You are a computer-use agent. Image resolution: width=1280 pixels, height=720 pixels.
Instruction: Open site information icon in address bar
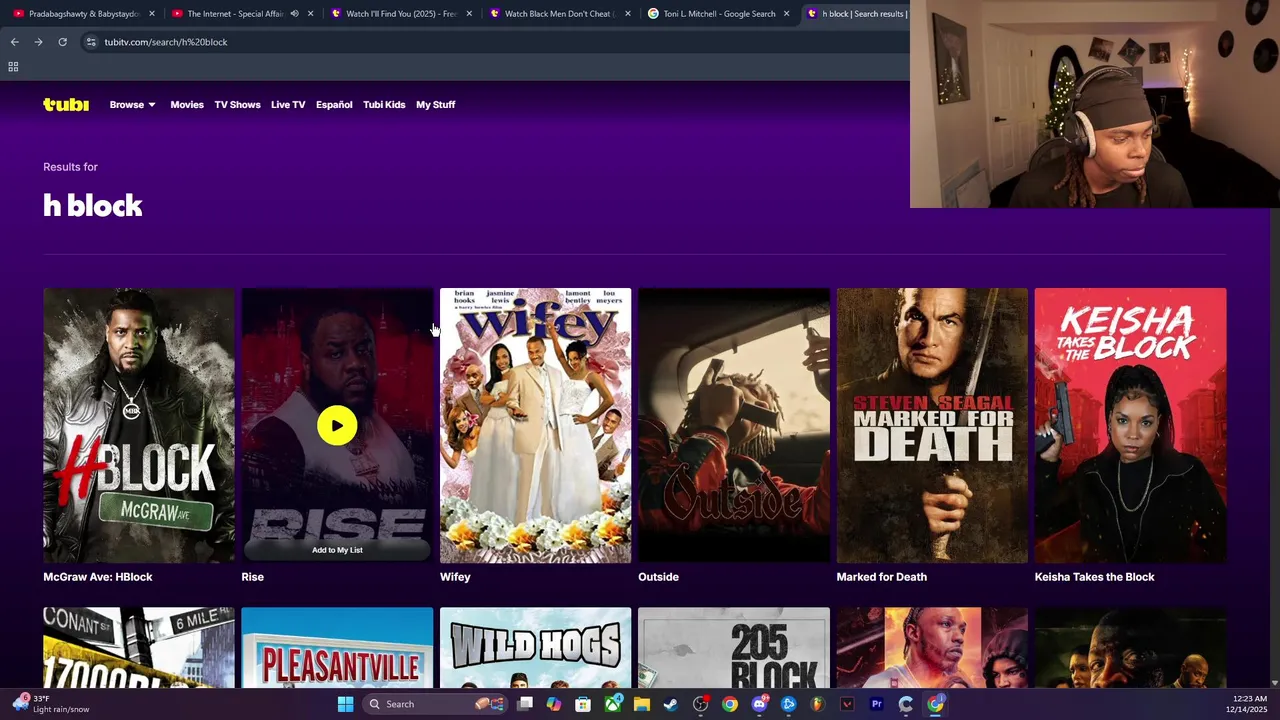(x=91, y=42)
